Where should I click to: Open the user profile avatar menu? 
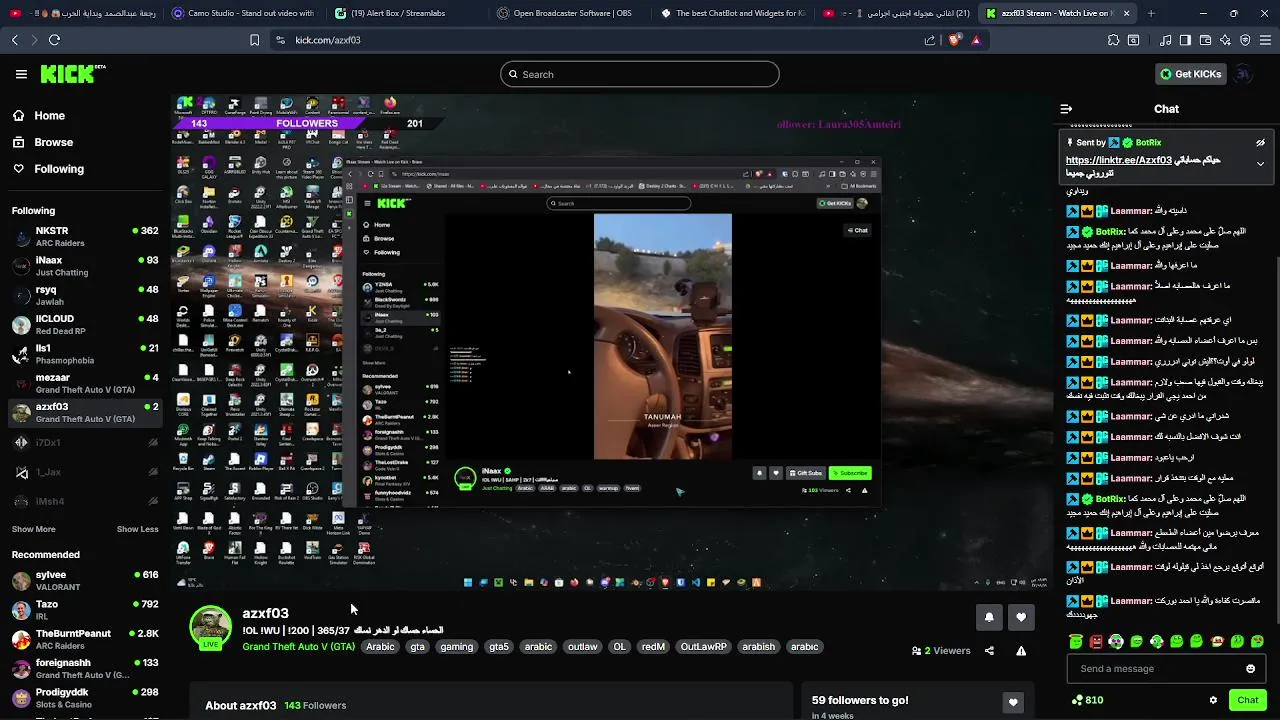(1243, 74)
